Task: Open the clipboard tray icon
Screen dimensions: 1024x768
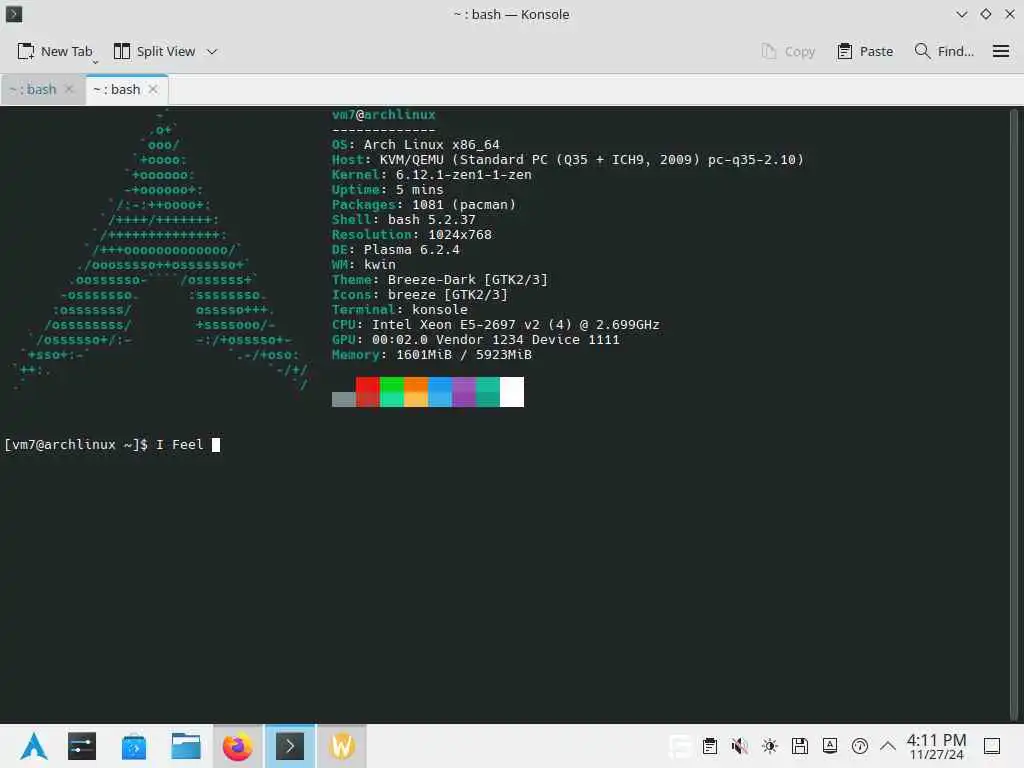Action: [710, 746]
